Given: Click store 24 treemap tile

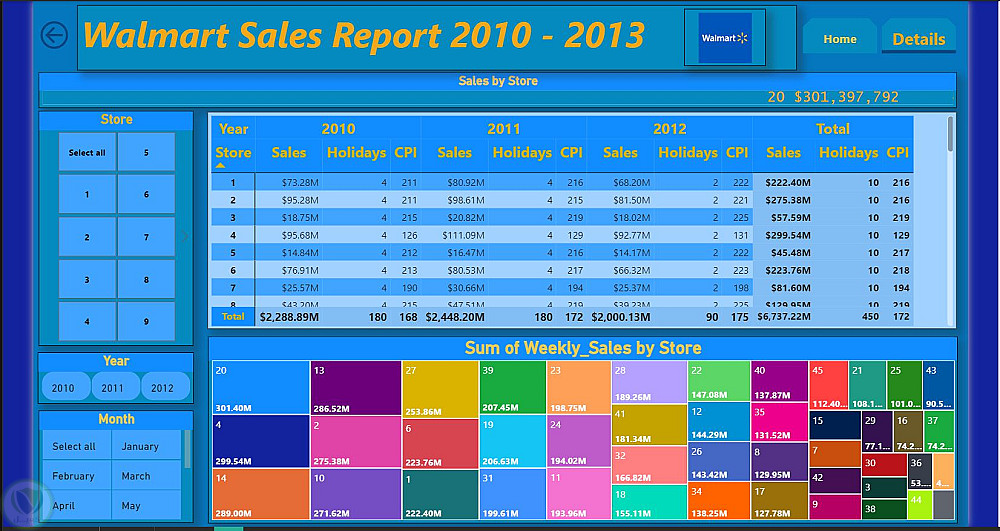Looking at the screenshot, I should click(x=578, y=441).
